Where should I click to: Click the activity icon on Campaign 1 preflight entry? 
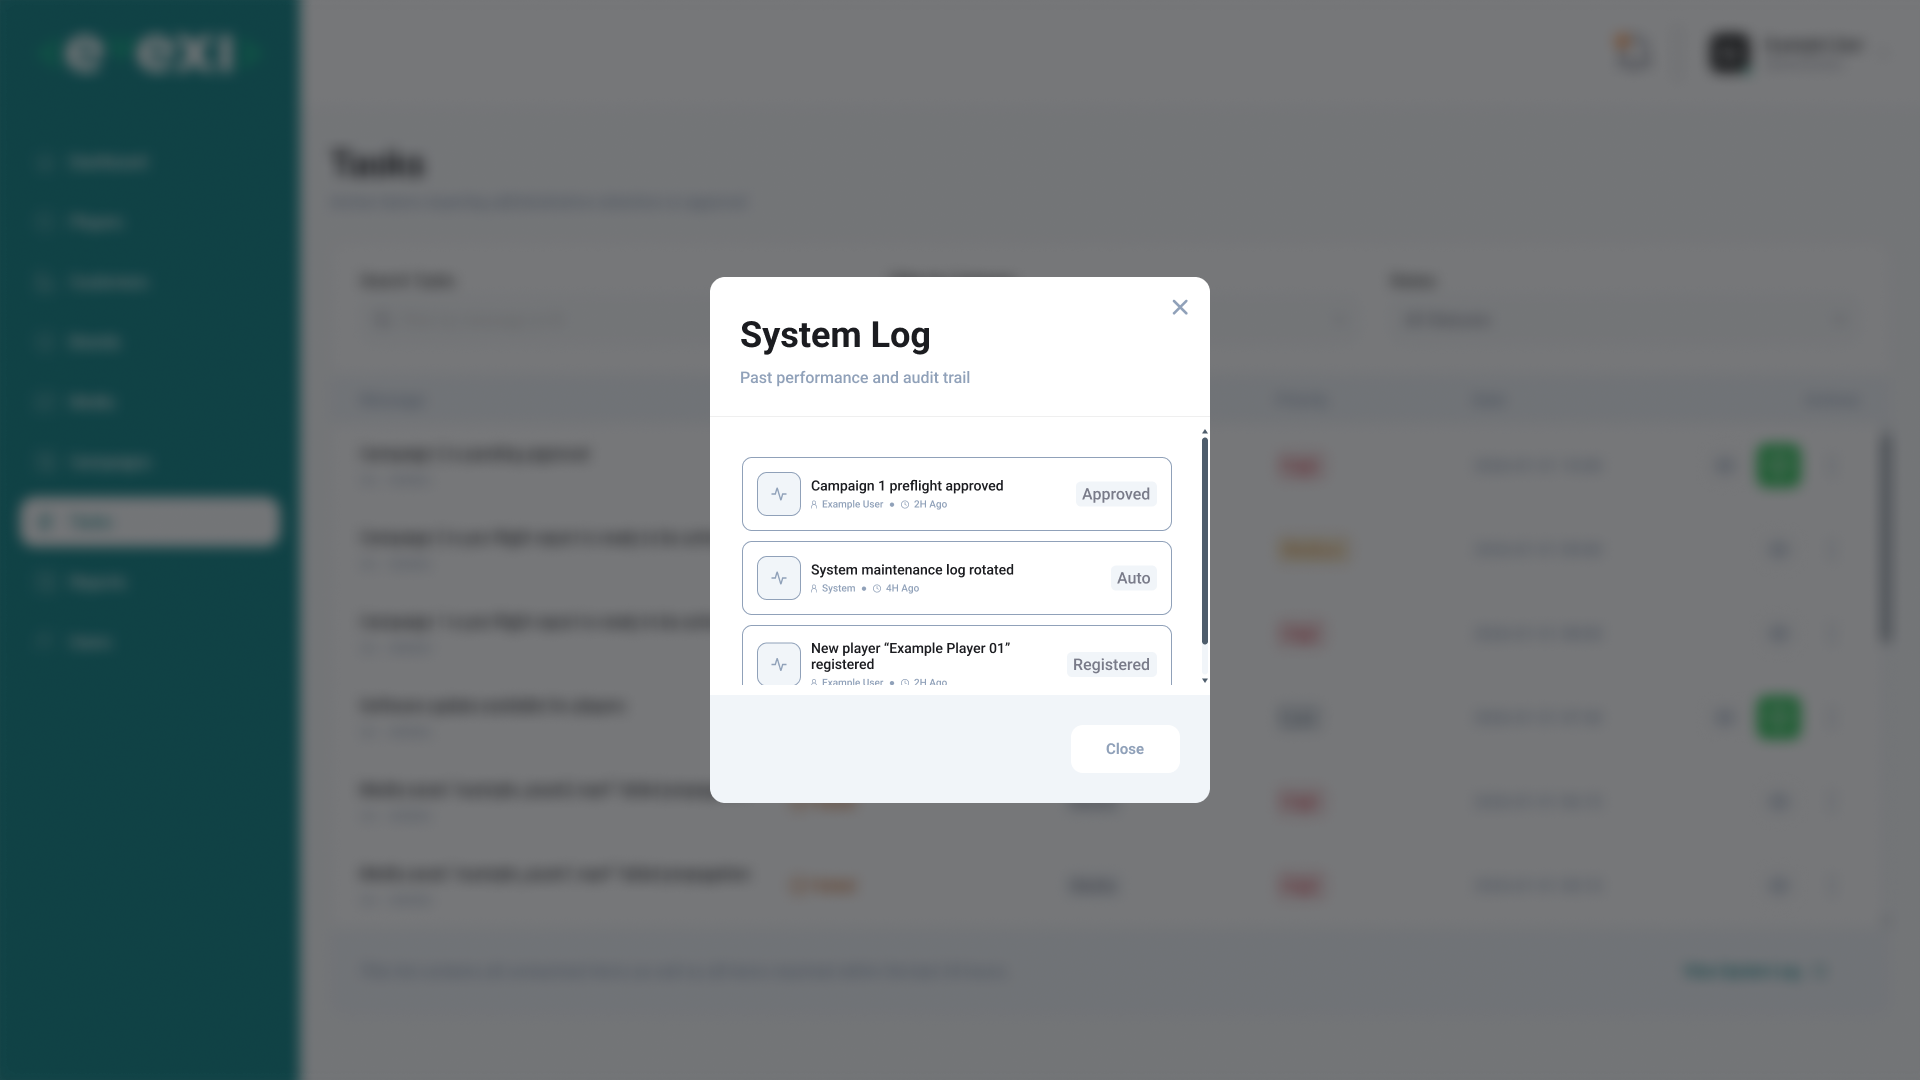point(779,494)
